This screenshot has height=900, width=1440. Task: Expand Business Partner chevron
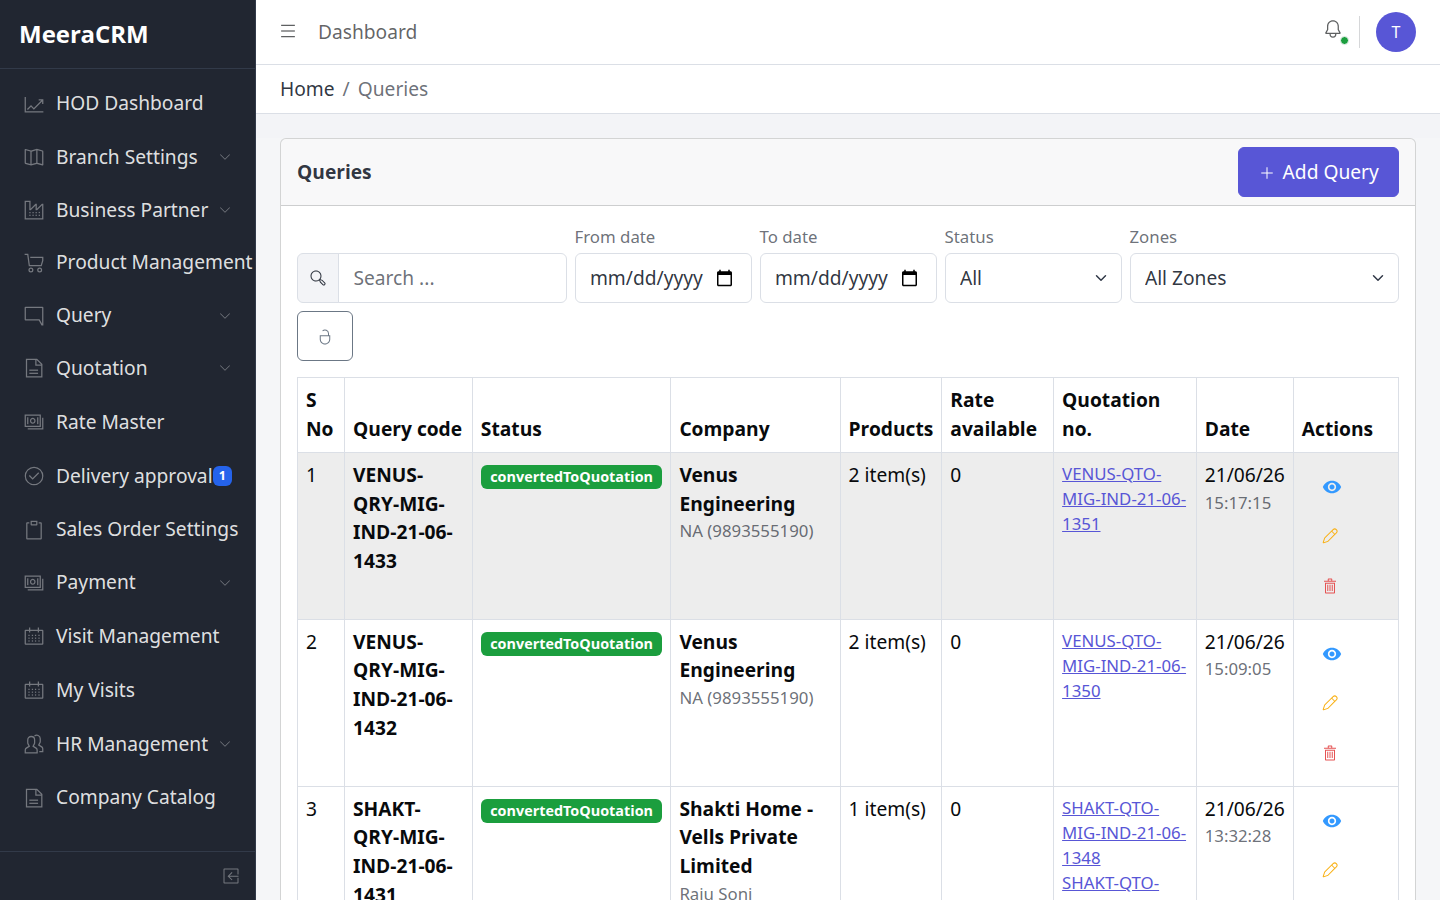click(225, 210)
